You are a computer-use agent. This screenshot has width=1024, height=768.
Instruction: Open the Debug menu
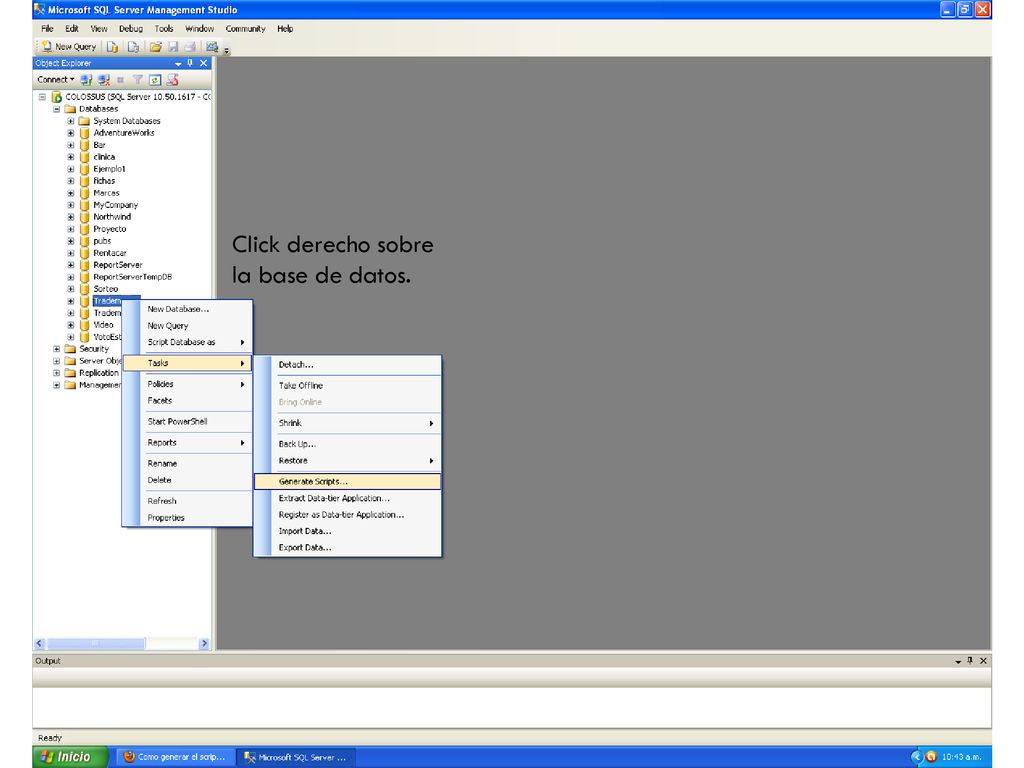coord(131,29)
